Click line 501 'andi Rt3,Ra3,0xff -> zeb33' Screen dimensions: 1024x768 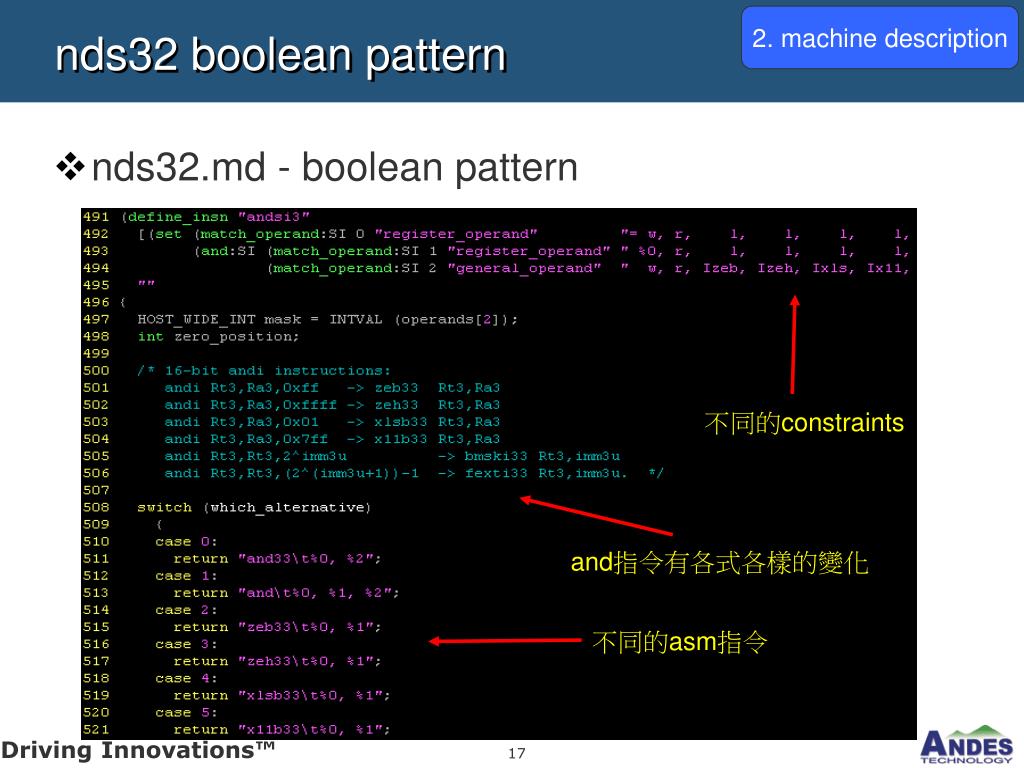[x=332, y=387]
